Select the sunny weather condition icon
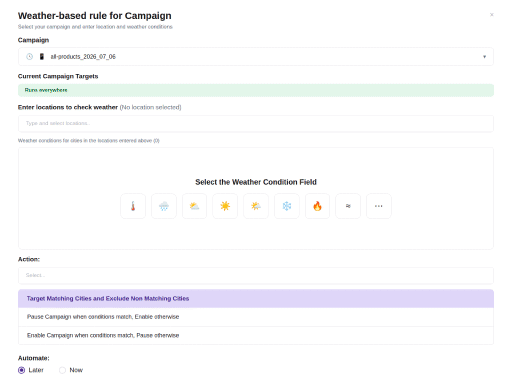 click(225, 206)
